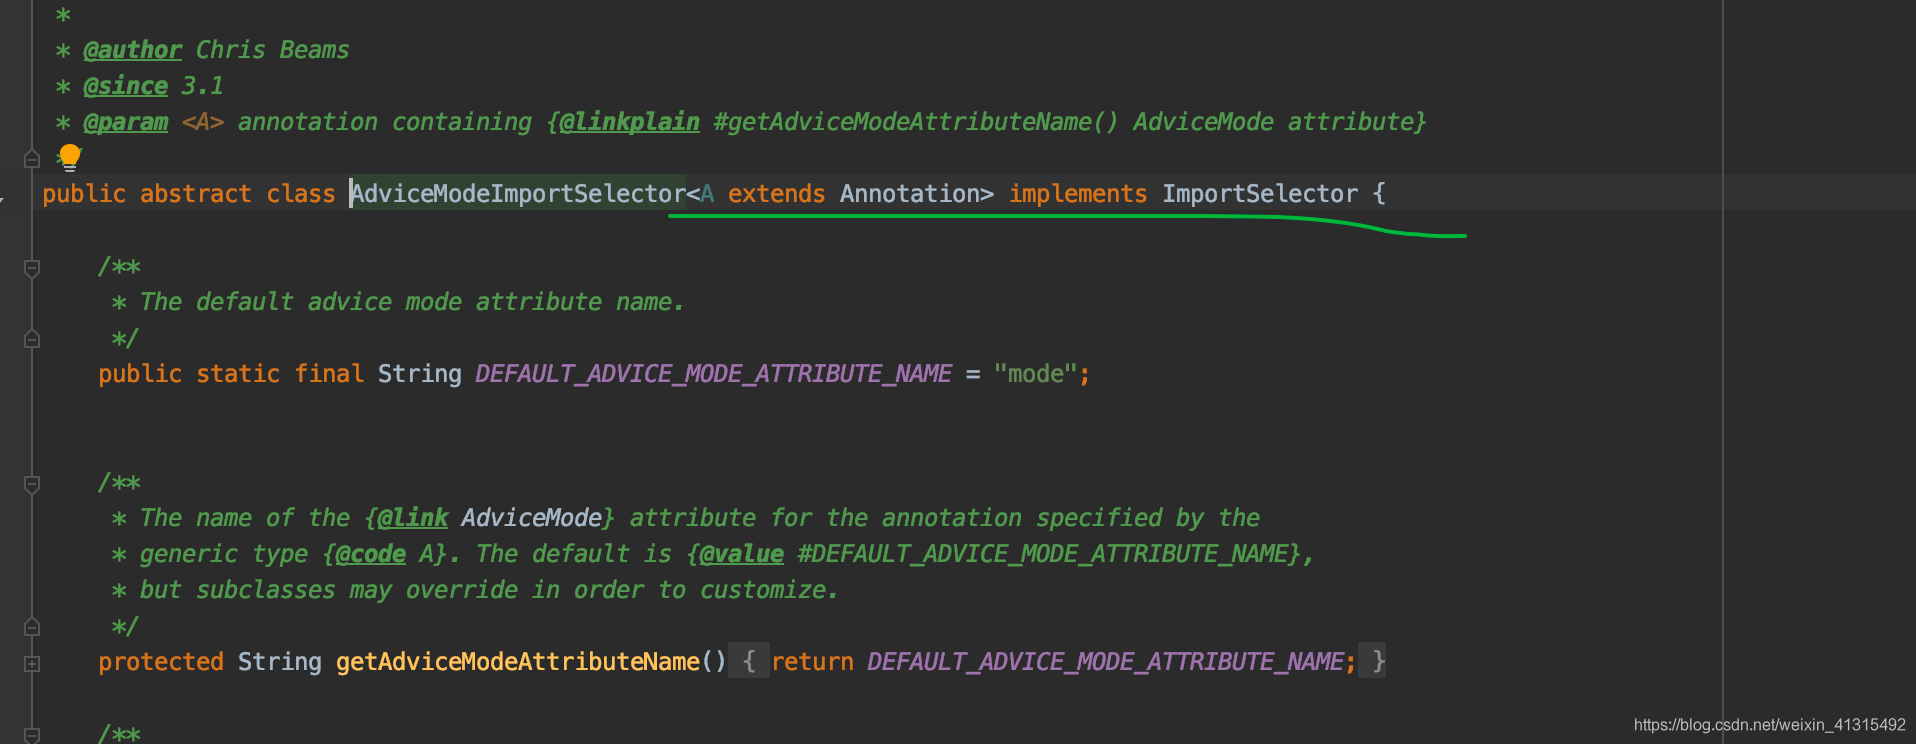Viewport: 1916px width, 744px height.
Task: Click the 'static' keyword in the field declaration
Action: [238, 374]
